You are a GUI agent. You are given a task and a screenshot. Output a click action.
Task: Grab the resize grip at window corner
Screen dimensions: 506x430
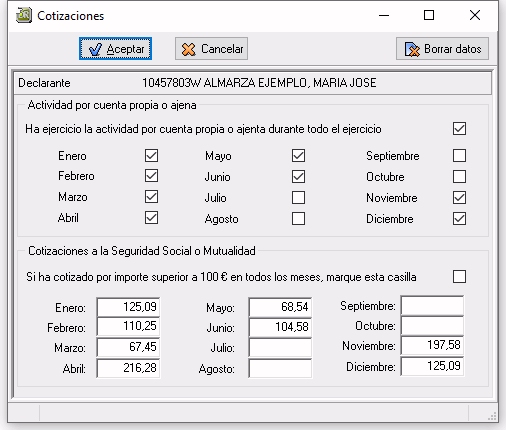tap(492, 416)
